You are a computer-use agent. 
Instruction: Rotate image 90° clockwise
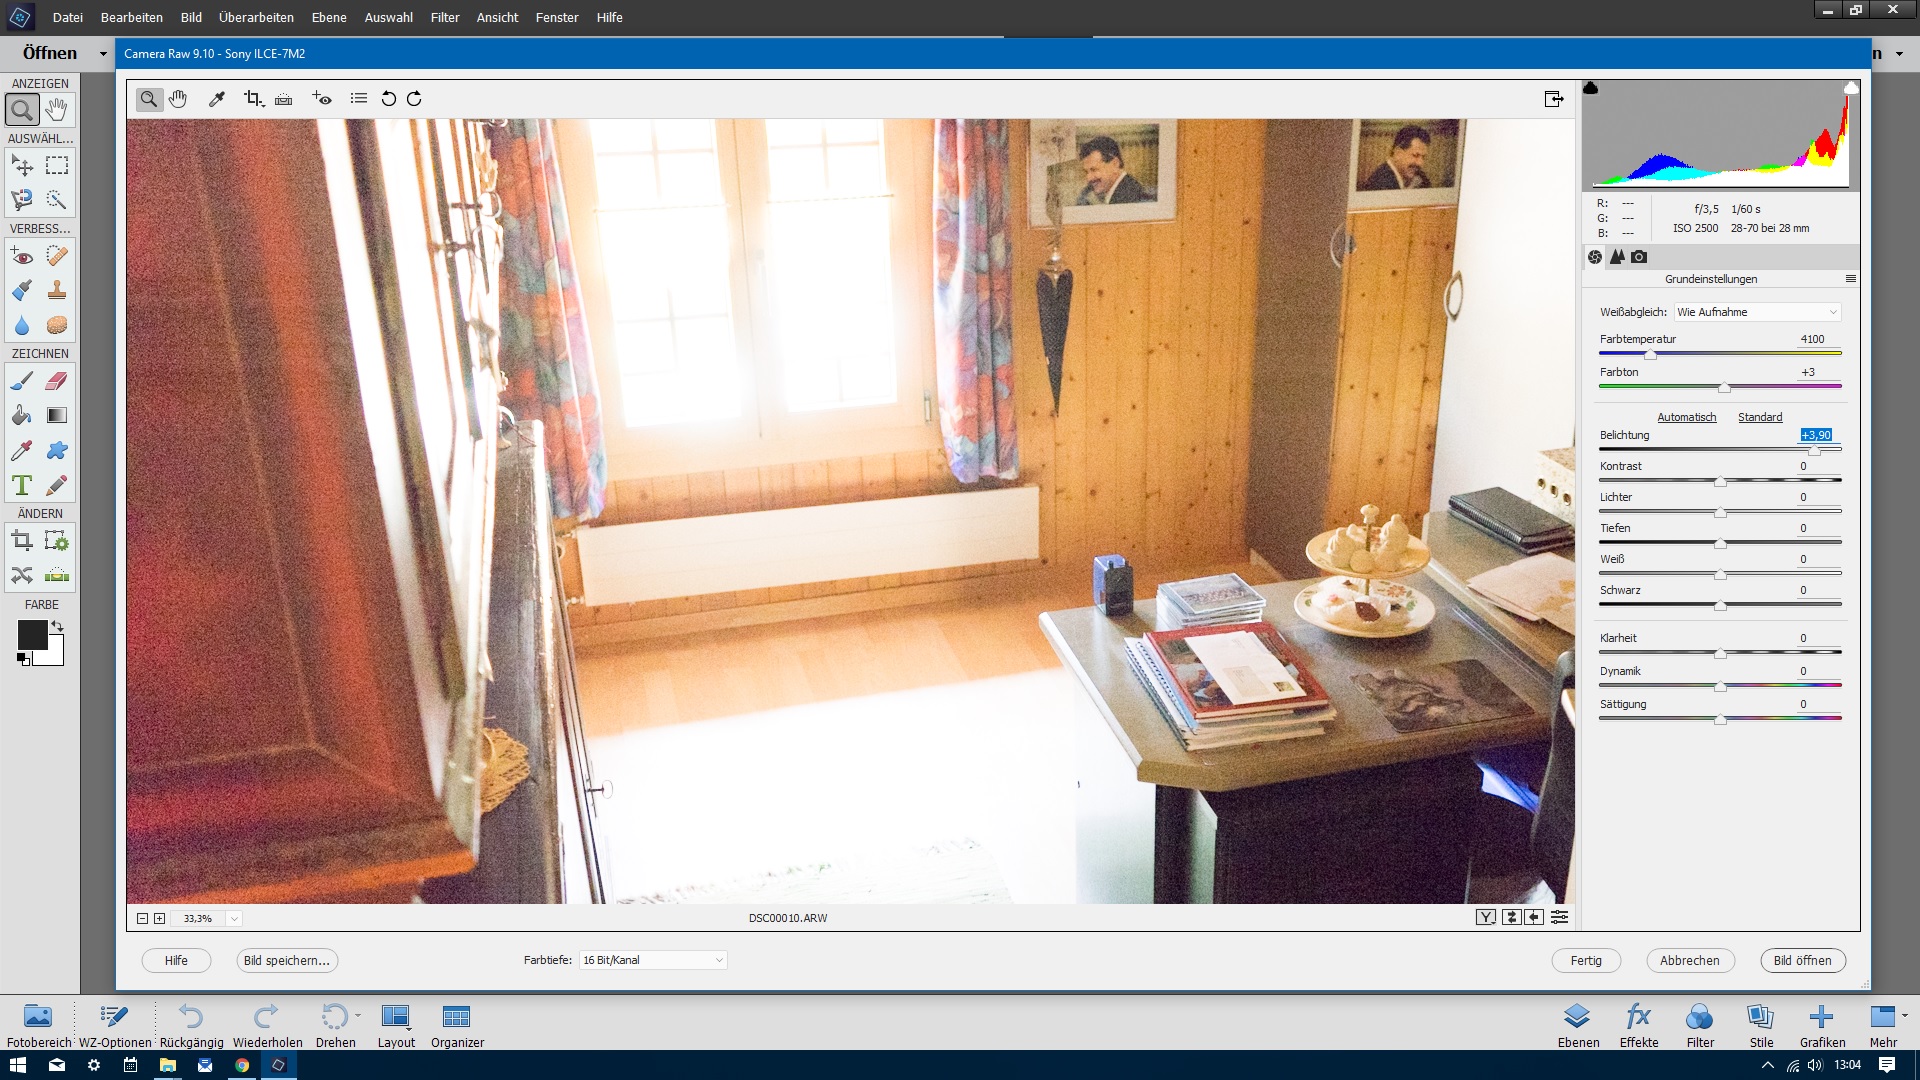(x=414, y=98)
